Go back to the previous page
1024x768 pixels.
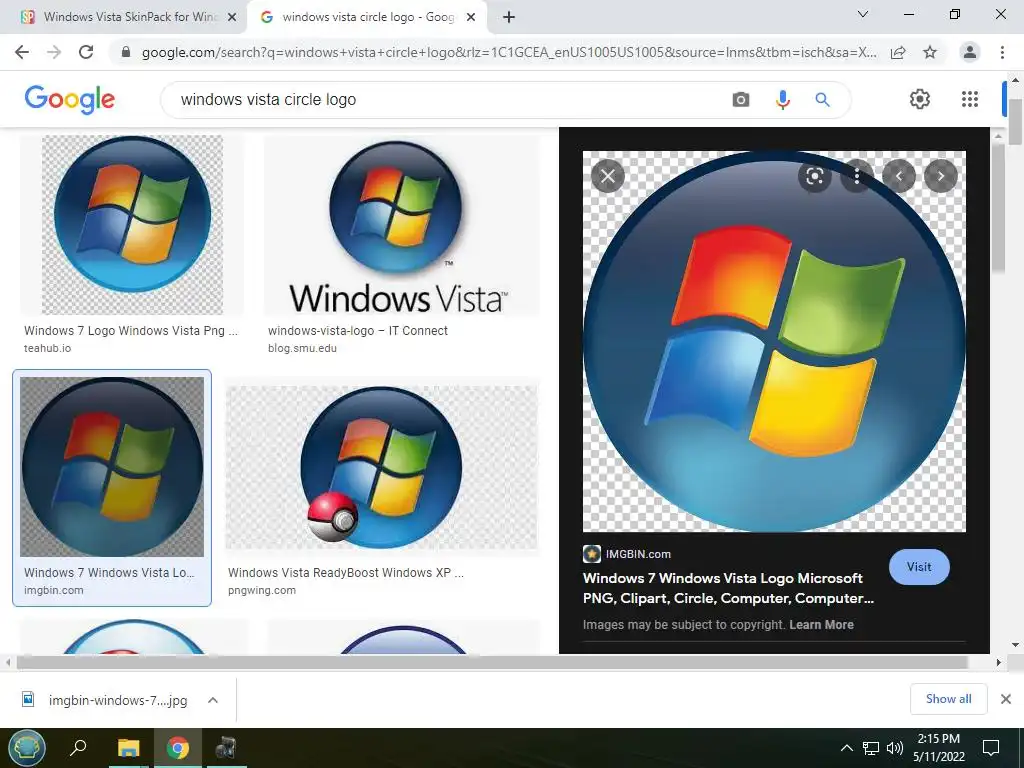pos(22,52)
